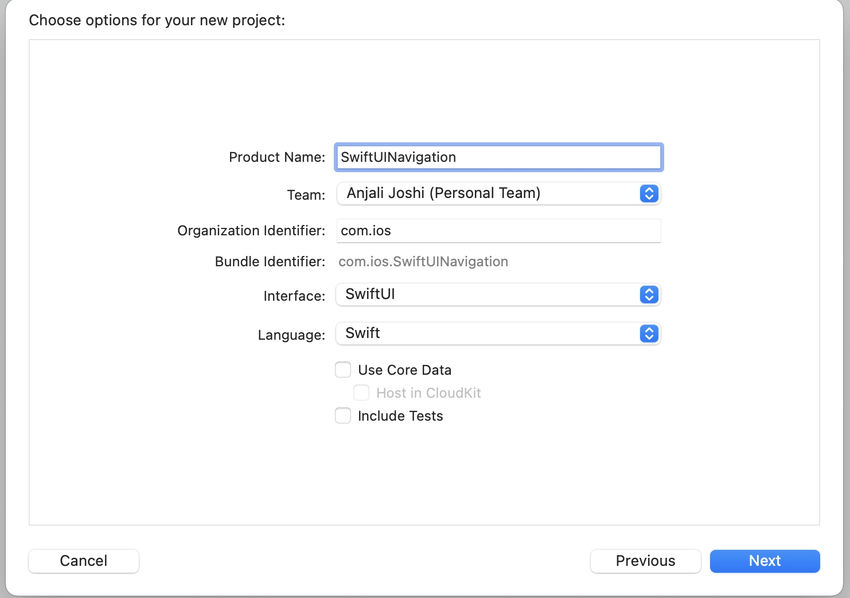Click the Organization Identifier label
The height and width of the screenshot is (598, 850).
[x=251, y=230]
